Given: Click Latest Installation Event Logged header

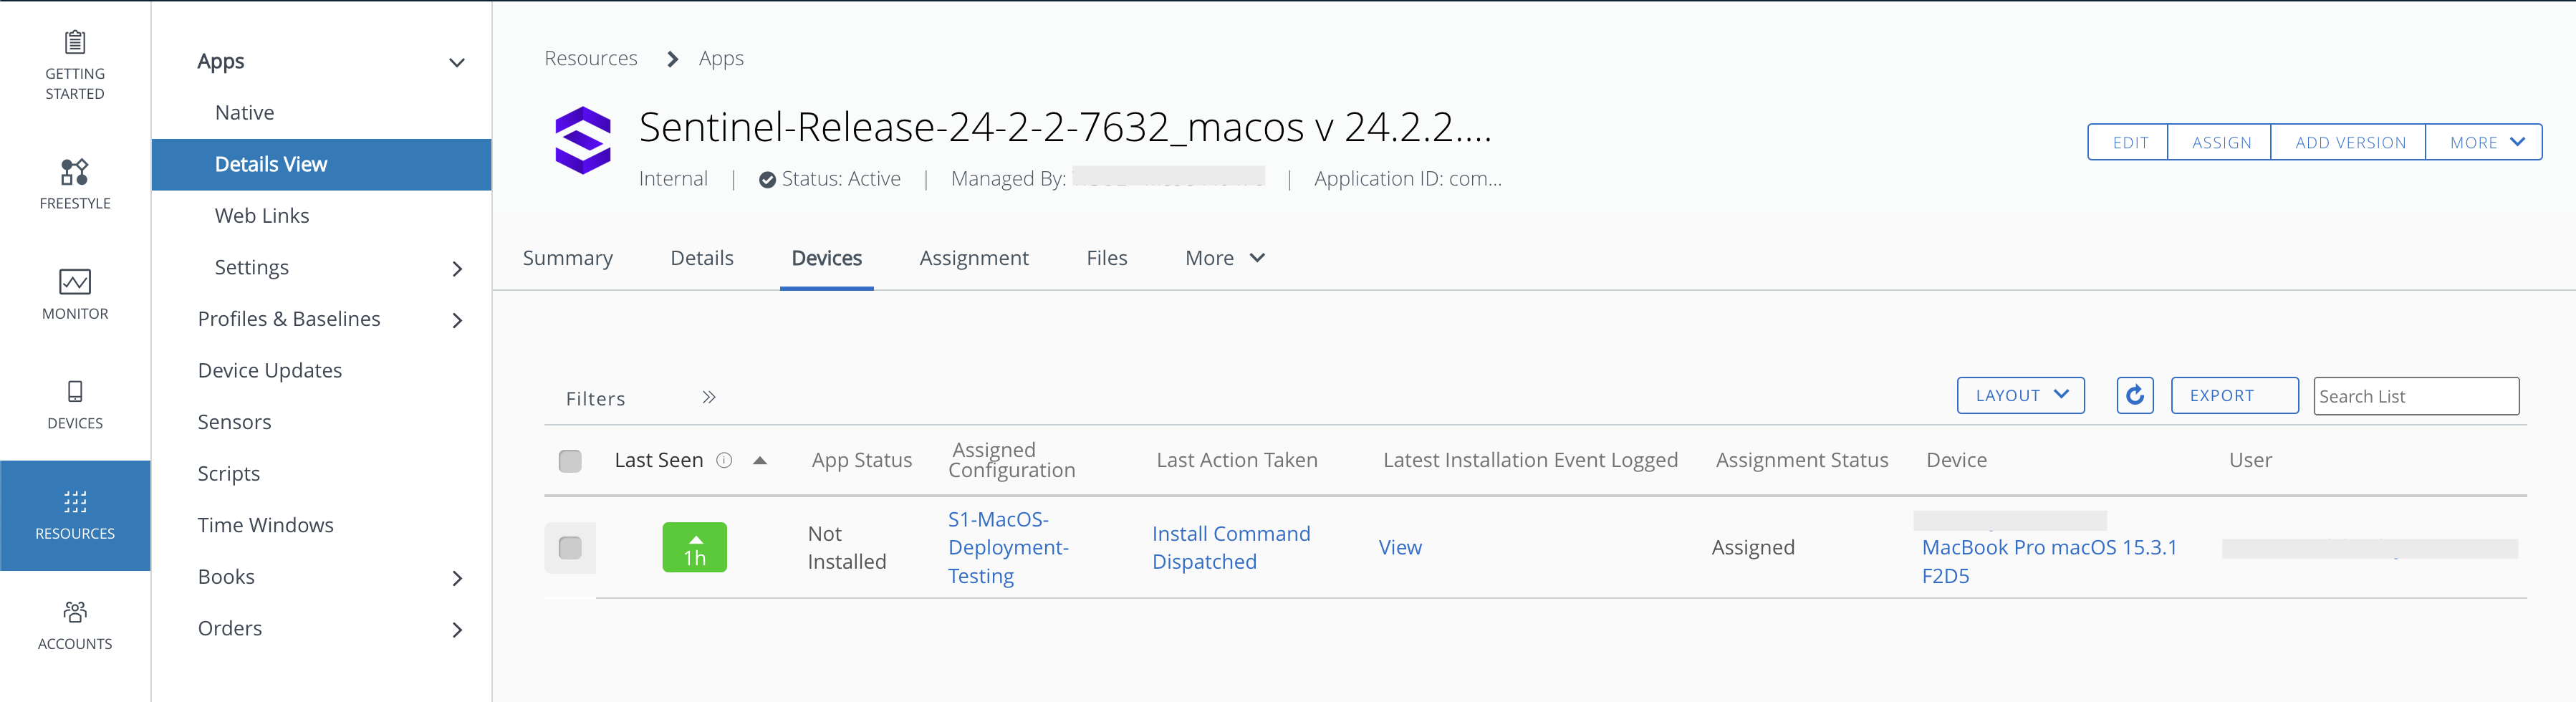Looking at the screenshot, I should click(x=1530, y=460).
